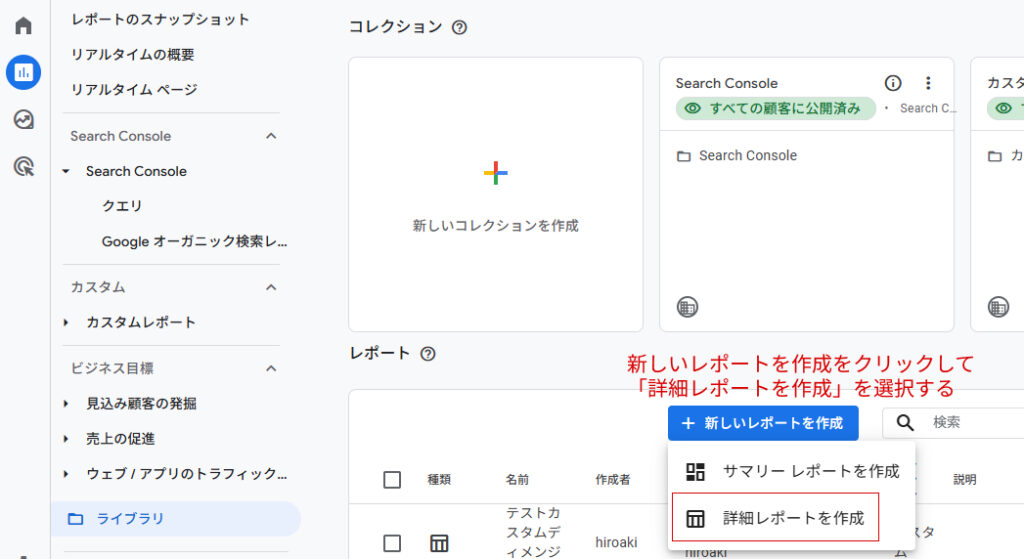Click help icon next to レポート heading

point(428,353)
